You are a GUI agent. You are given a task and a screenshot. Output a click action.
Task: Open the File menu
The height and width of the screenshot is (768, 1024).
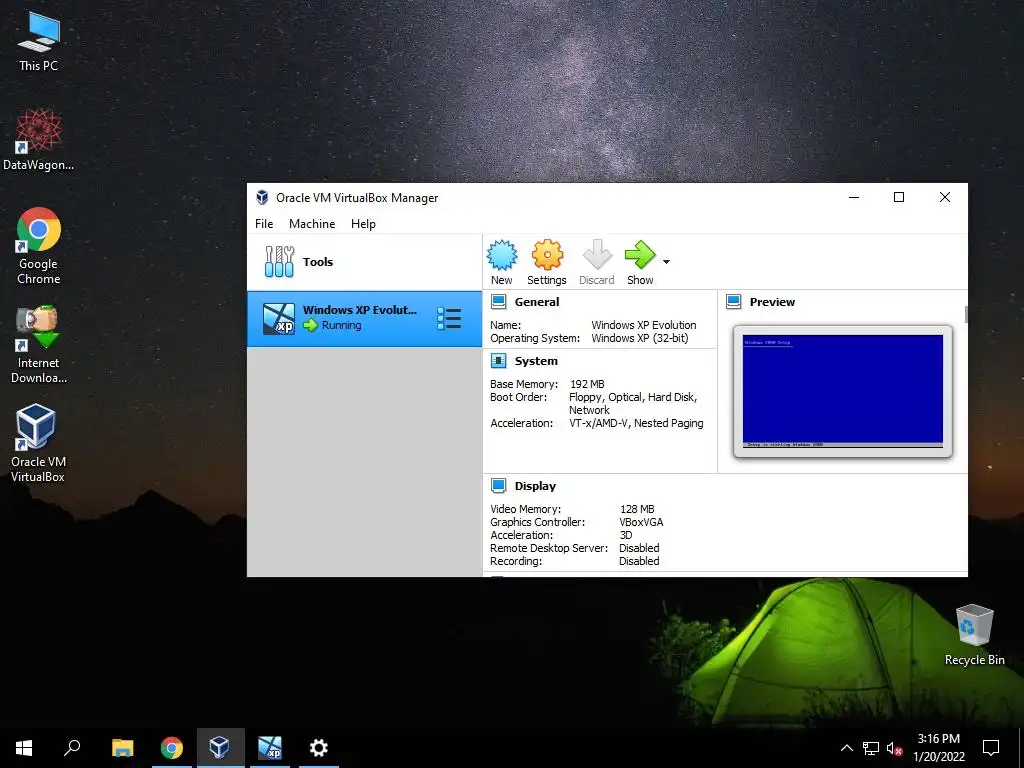(x=264, y=223)
